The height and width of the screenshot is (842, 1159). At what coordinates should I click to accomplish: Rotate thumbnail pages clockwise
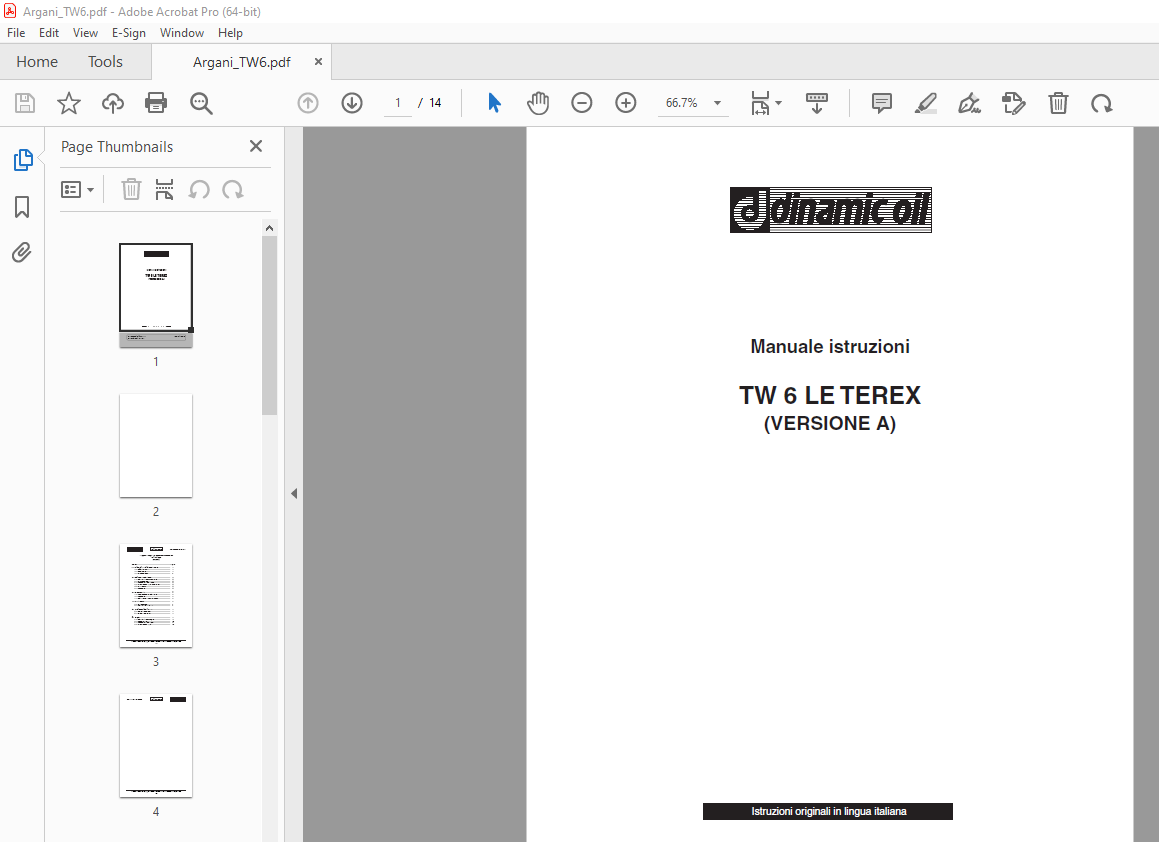click(233, 190)
